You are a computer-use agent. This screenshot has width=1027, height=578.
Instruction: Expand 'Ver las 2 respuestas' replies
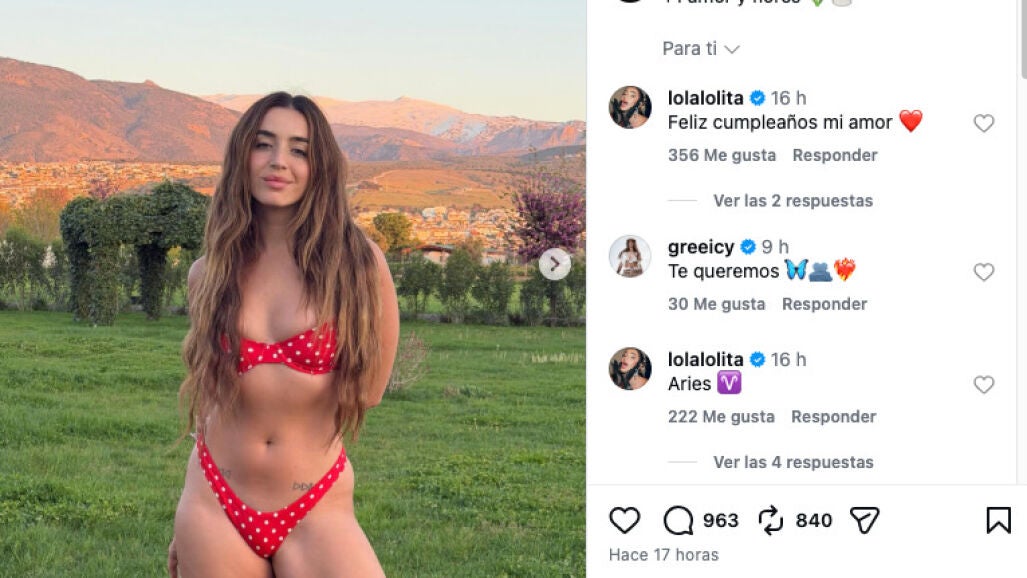click(793, 201)
